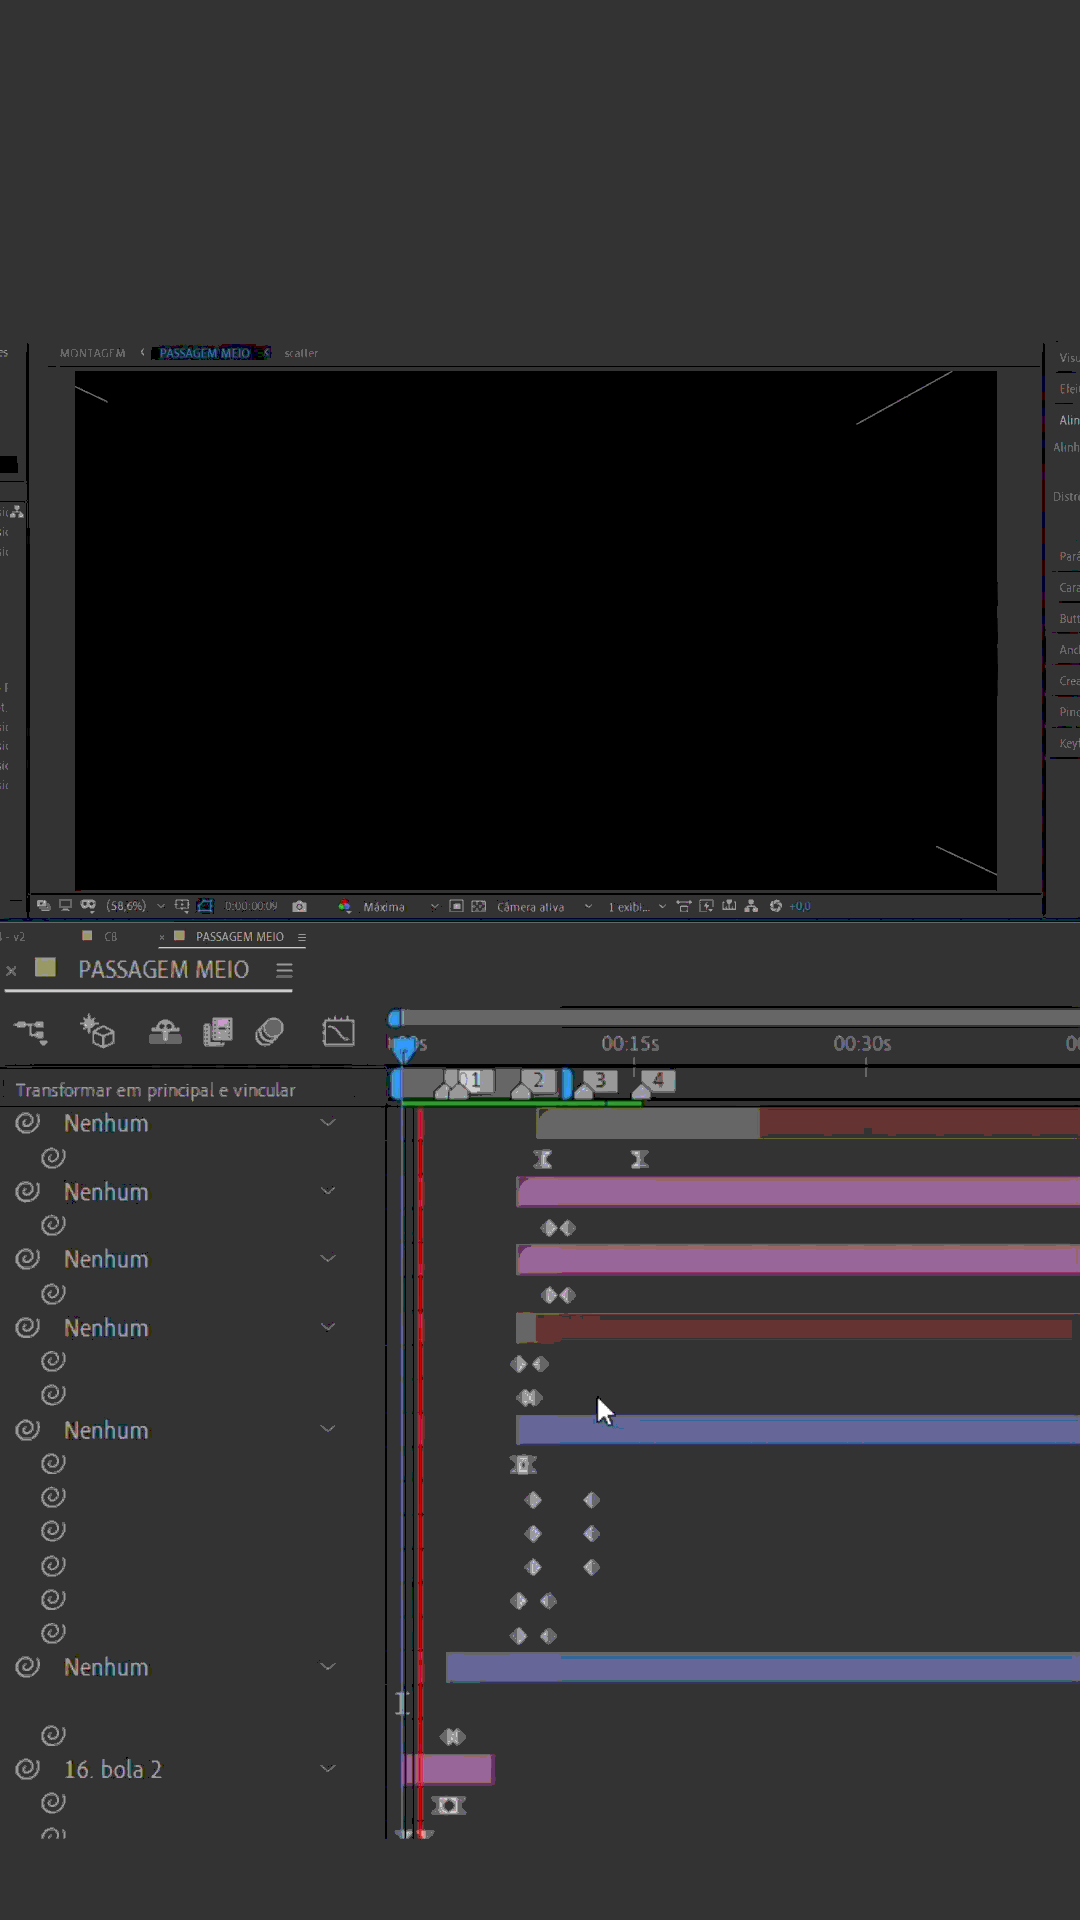The height and width of the screenshot is (1920, 1080).
Task: Select timeline marker 1
Action: [x=476, y=1081]
